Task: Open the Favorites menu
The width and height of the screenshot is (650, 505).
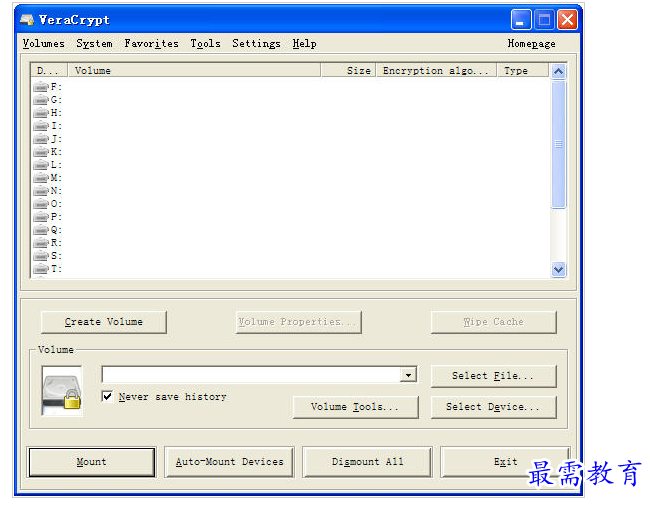Action: click(151, 44)
